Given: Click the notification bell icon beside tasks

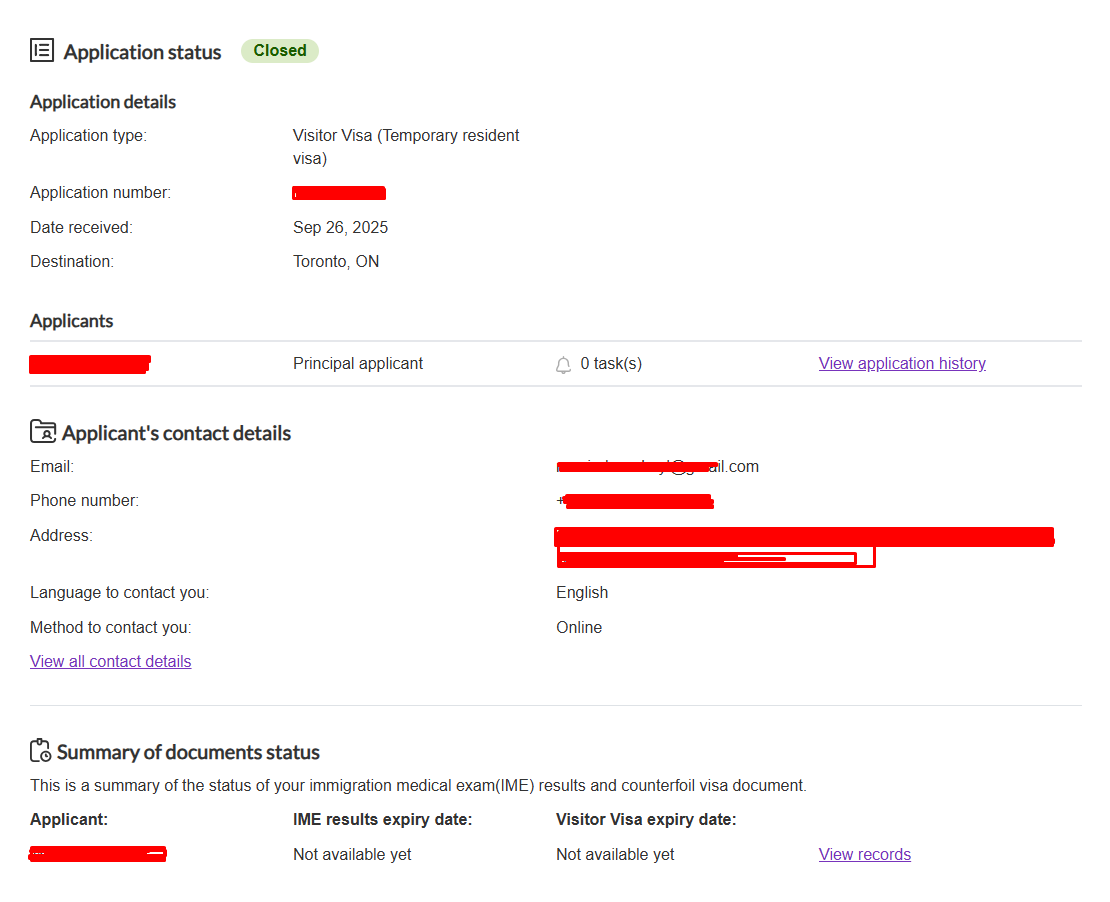Looking at the screenshot, I should [x=563, y=364].
